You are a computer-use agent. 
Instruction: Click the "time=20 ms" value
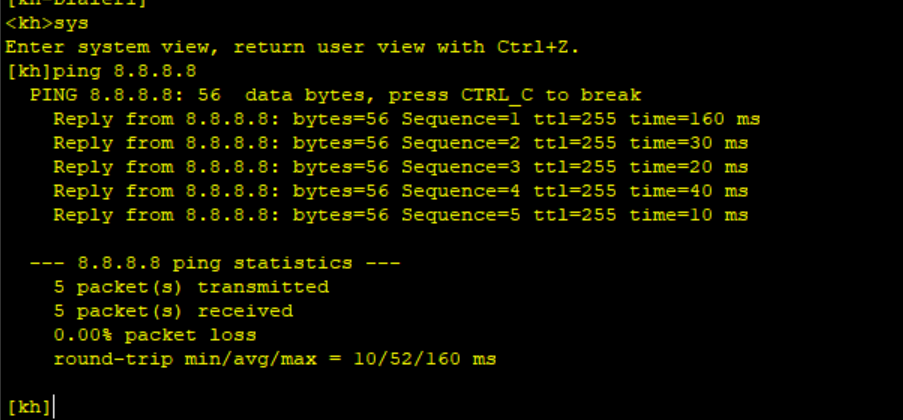(689, 167)
